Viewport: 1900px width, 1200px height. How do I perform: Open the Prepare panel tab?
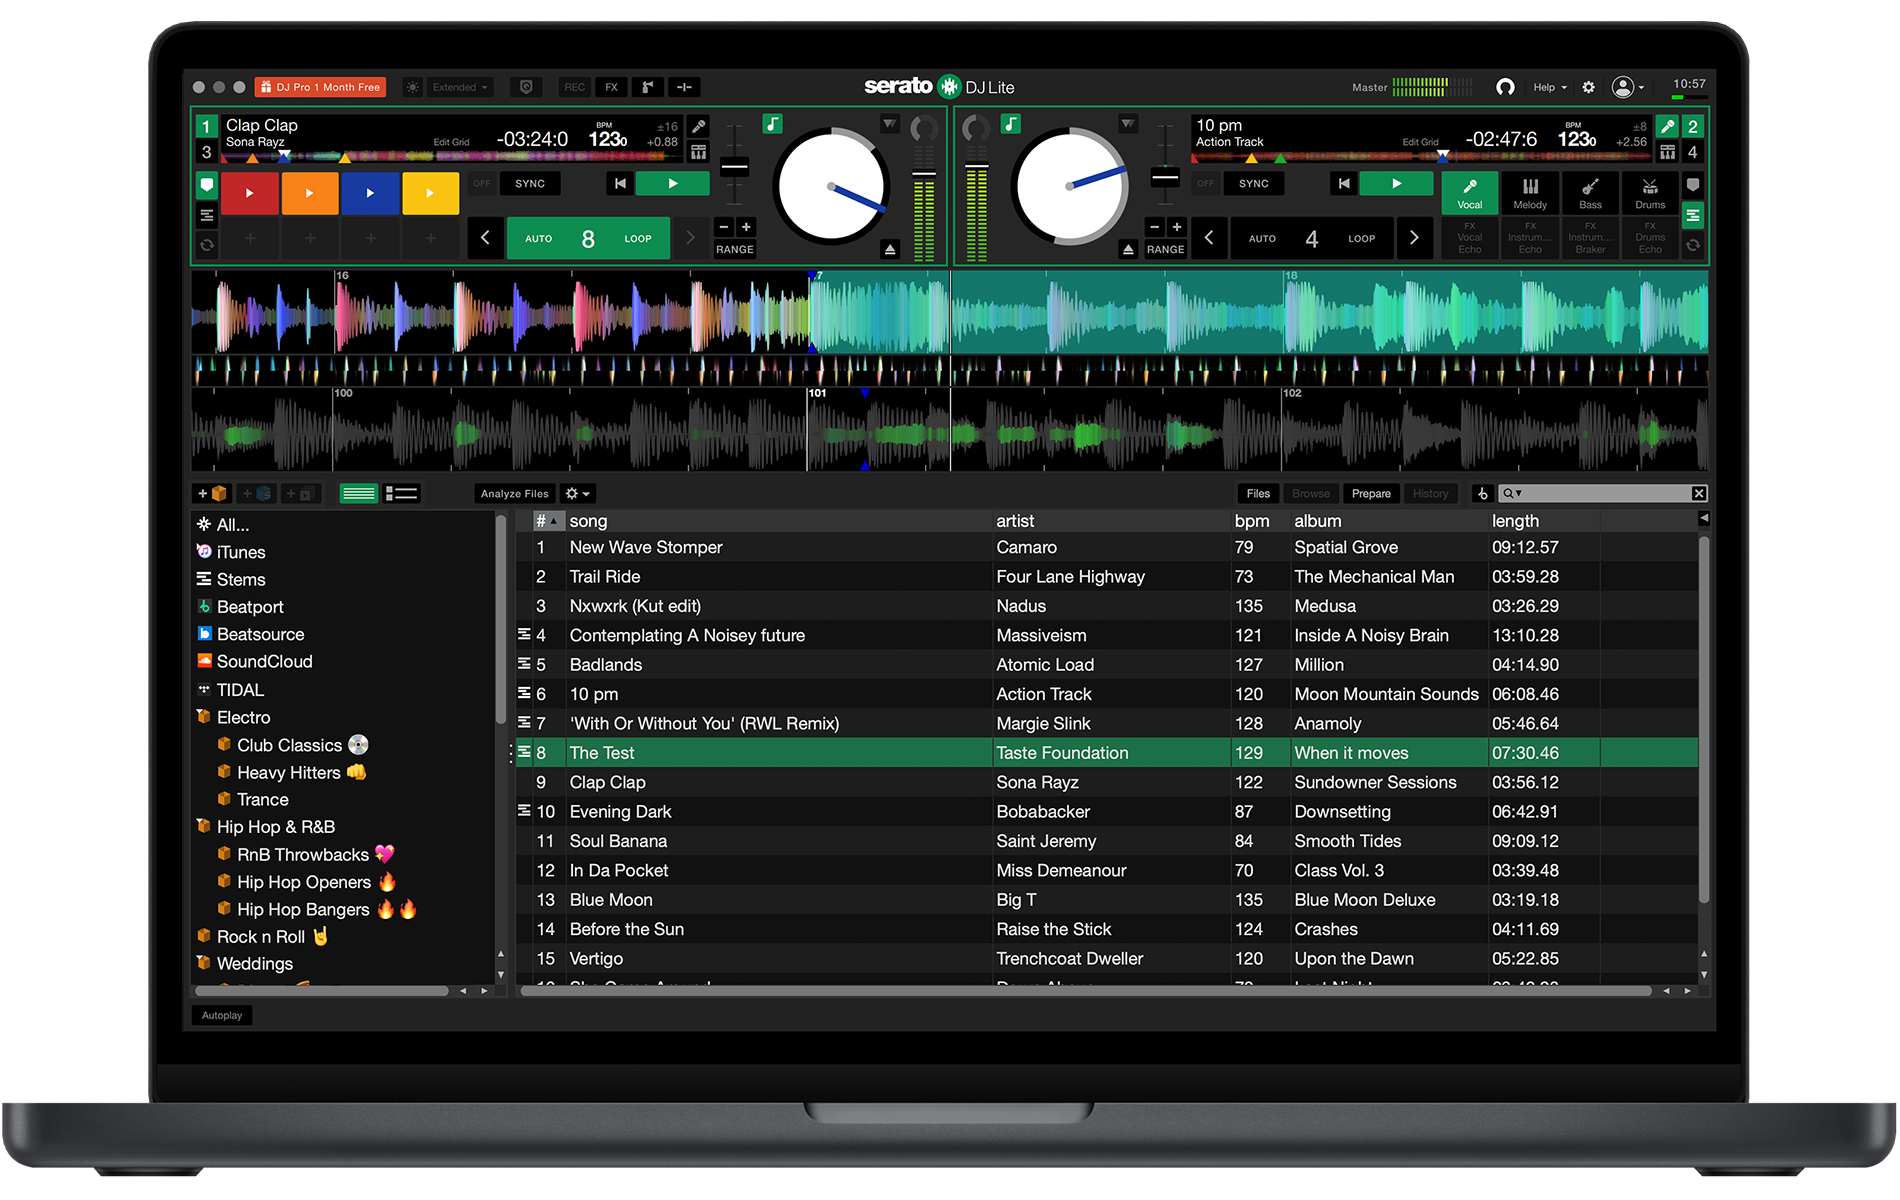1371,493
